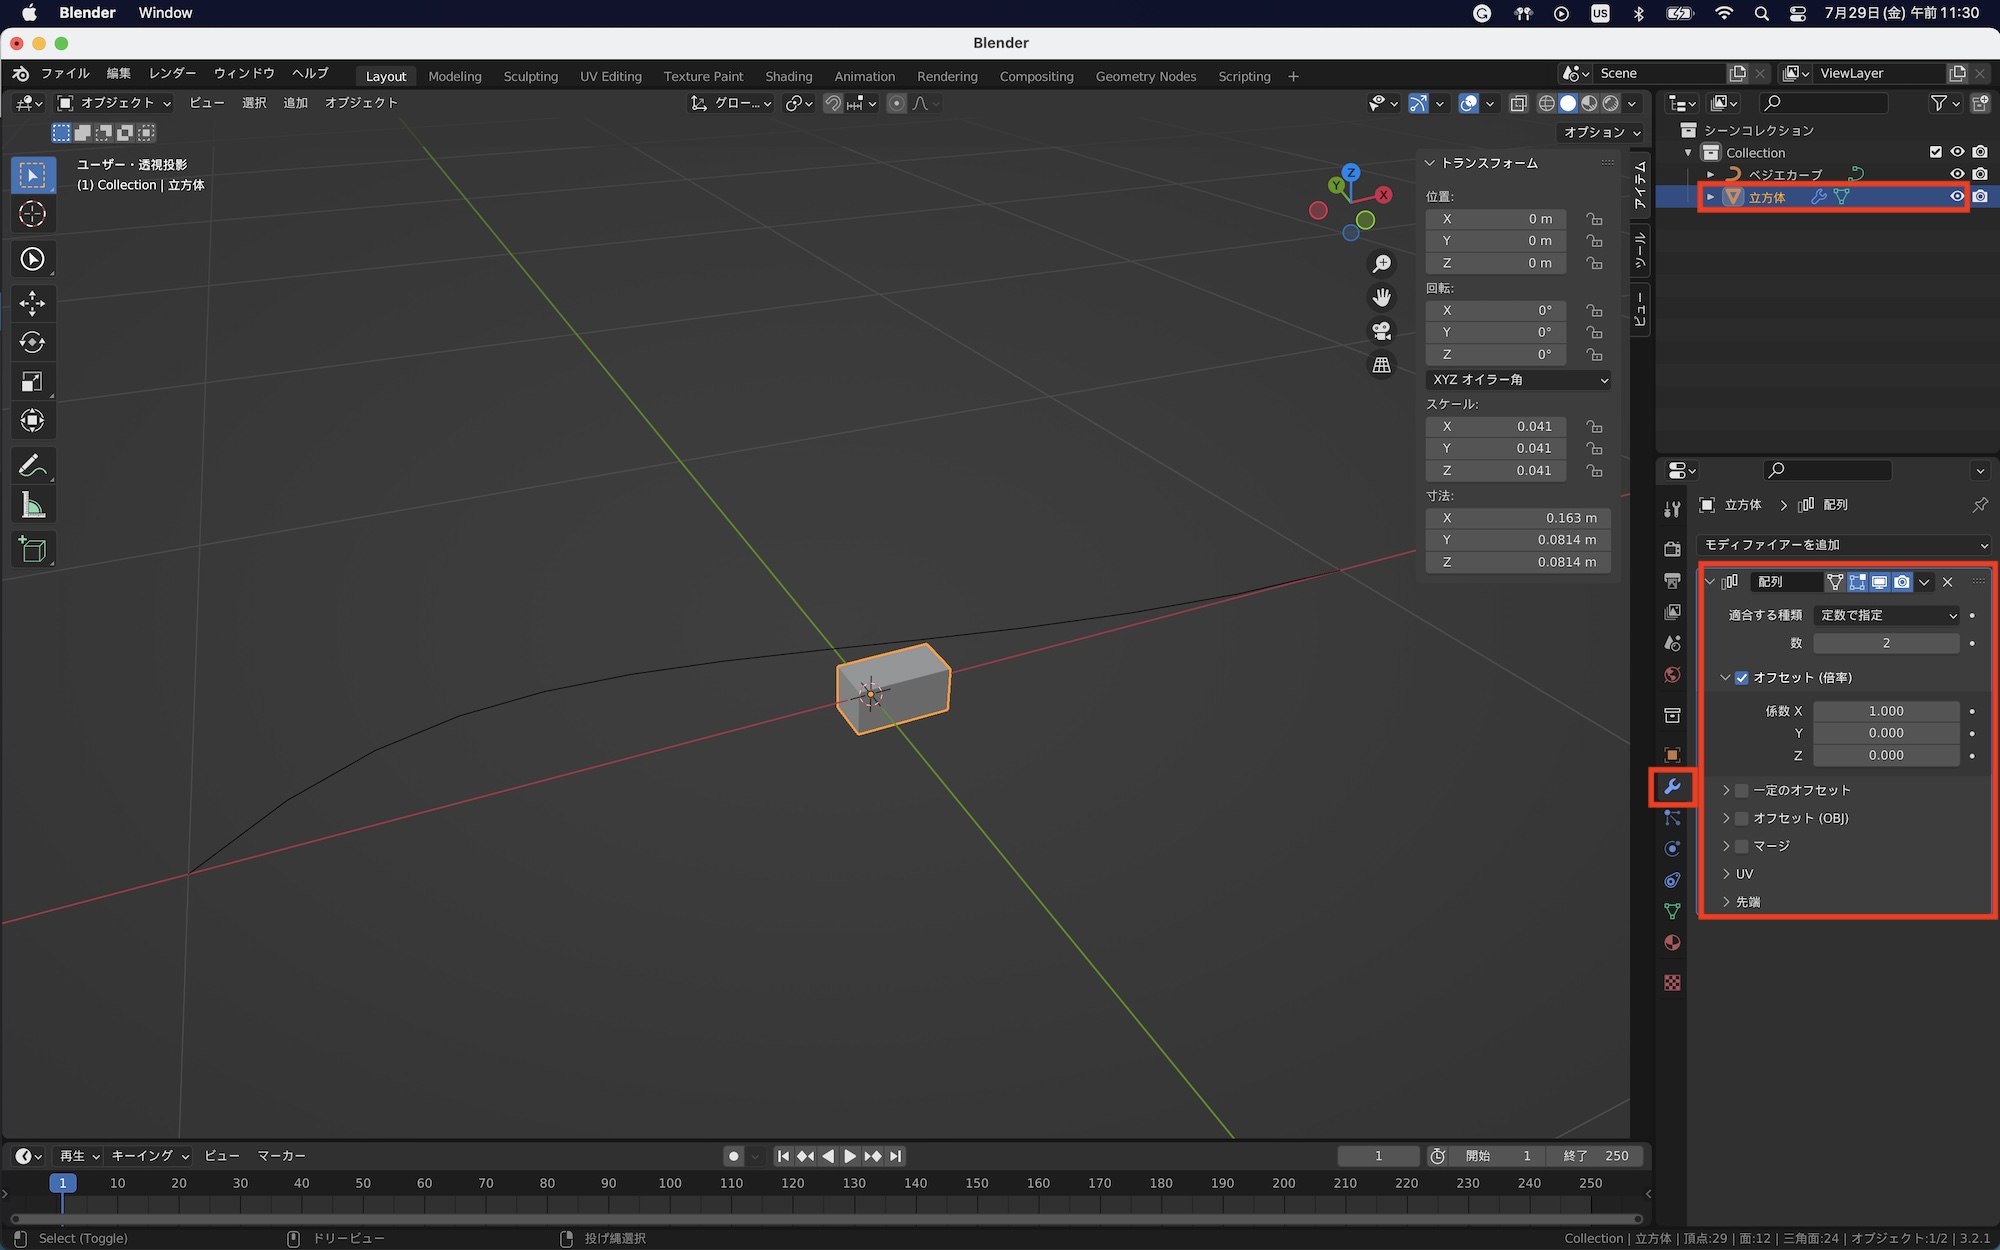Switch to the Shading workspace tab

[x=788, y=76]
